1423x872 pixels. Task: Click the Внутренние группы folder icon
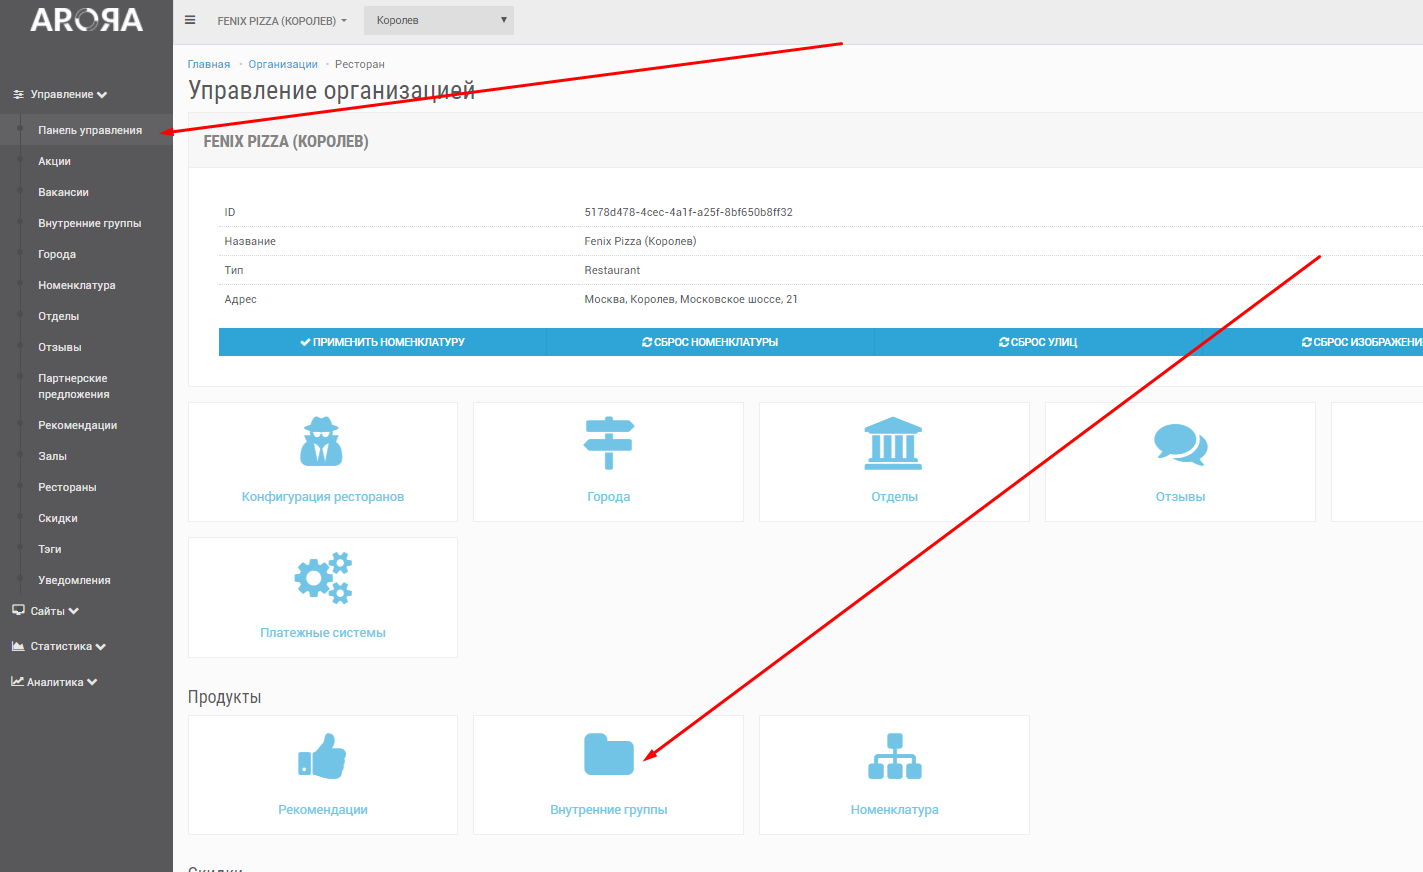(x=609, y=755)
